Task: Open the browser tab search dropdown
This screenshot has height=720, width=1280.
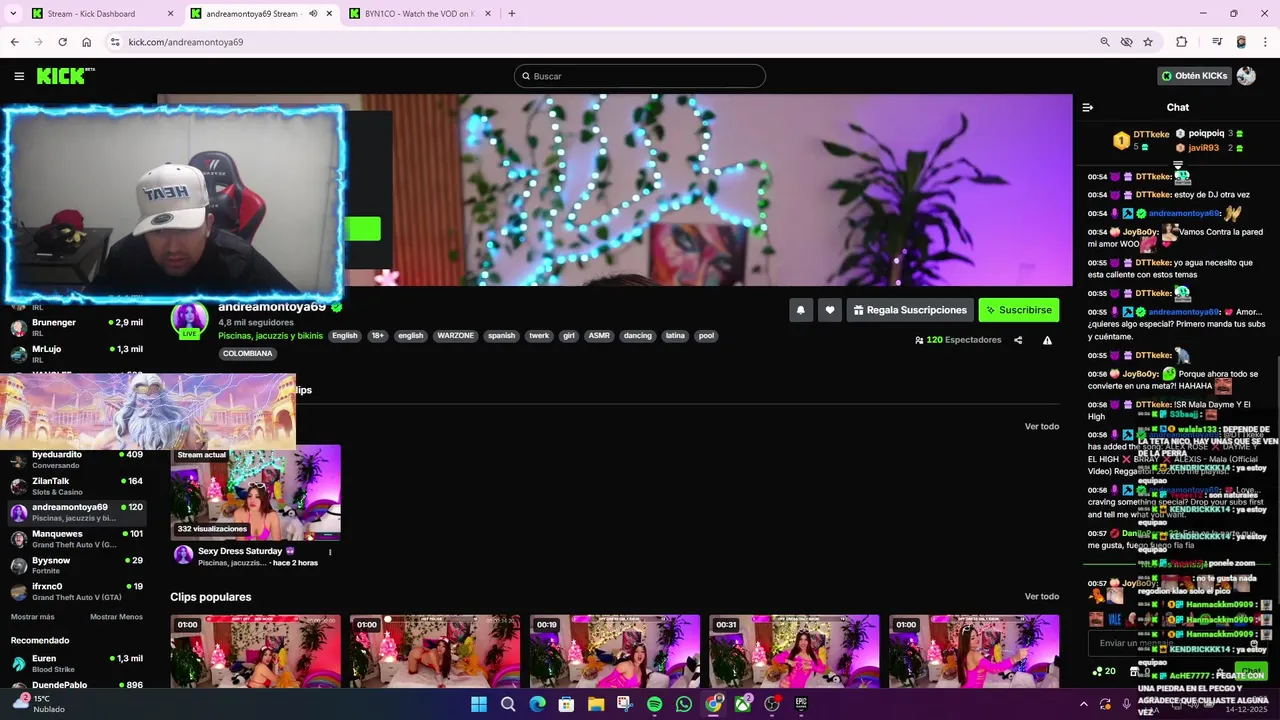Action: pos(14,14)
